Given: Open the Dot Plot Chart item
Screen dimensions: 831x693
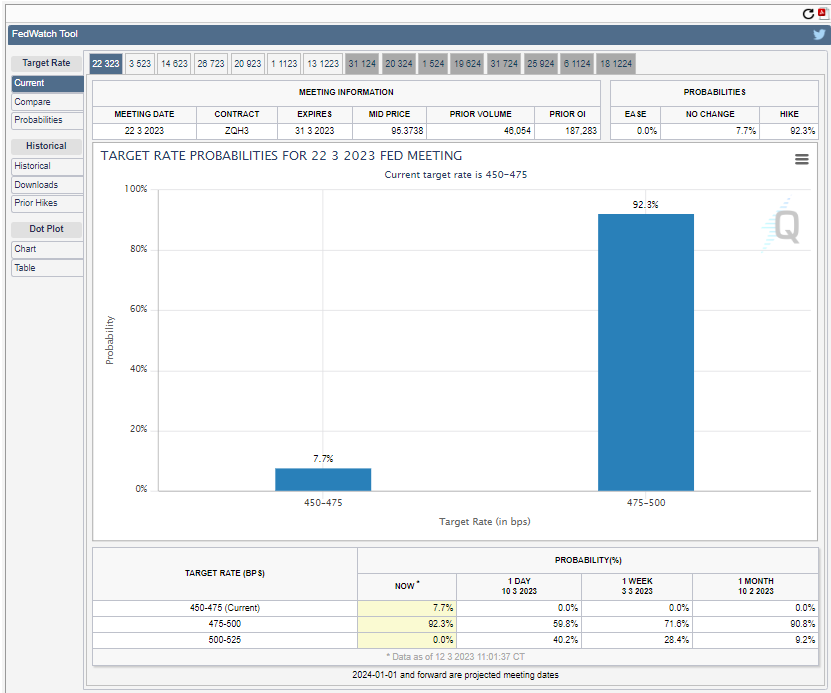Looking at the screenshot, I should (x=47, y=249).
